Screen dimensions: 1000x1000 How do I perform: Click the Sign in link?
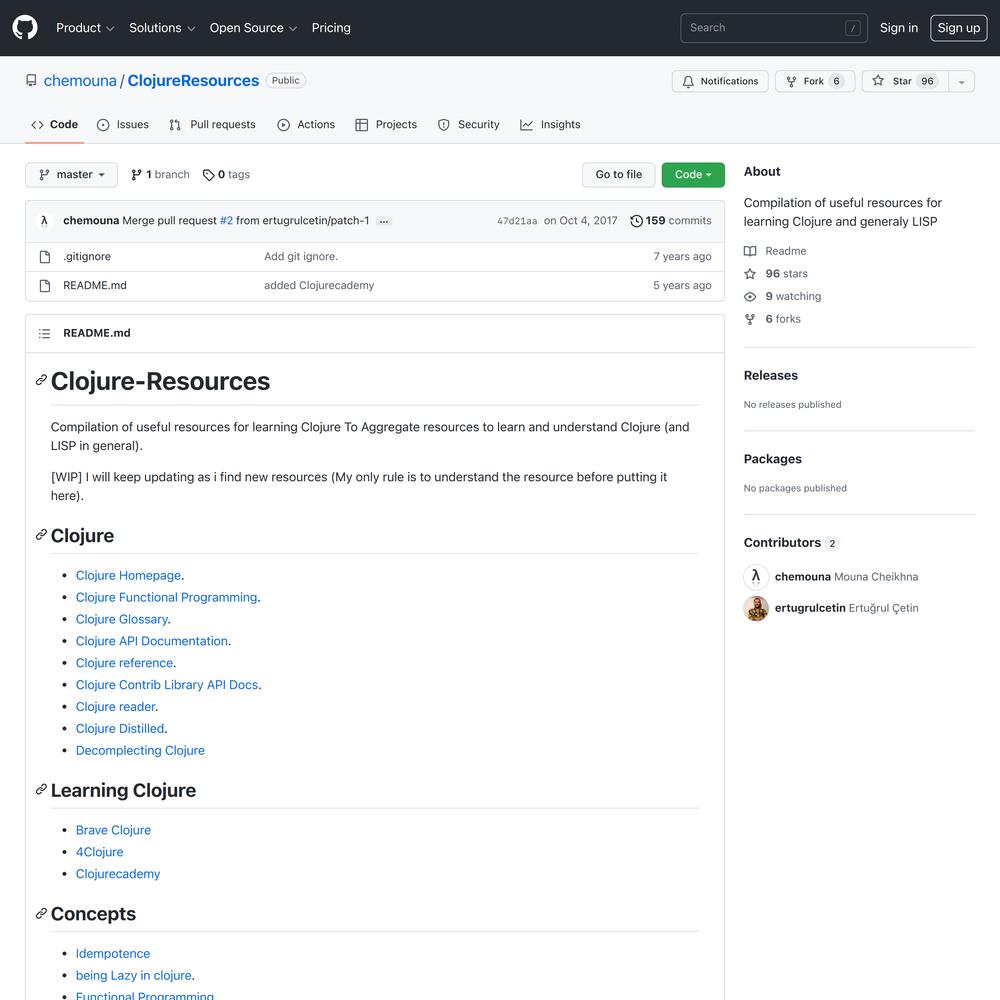(x=899, y=28)
